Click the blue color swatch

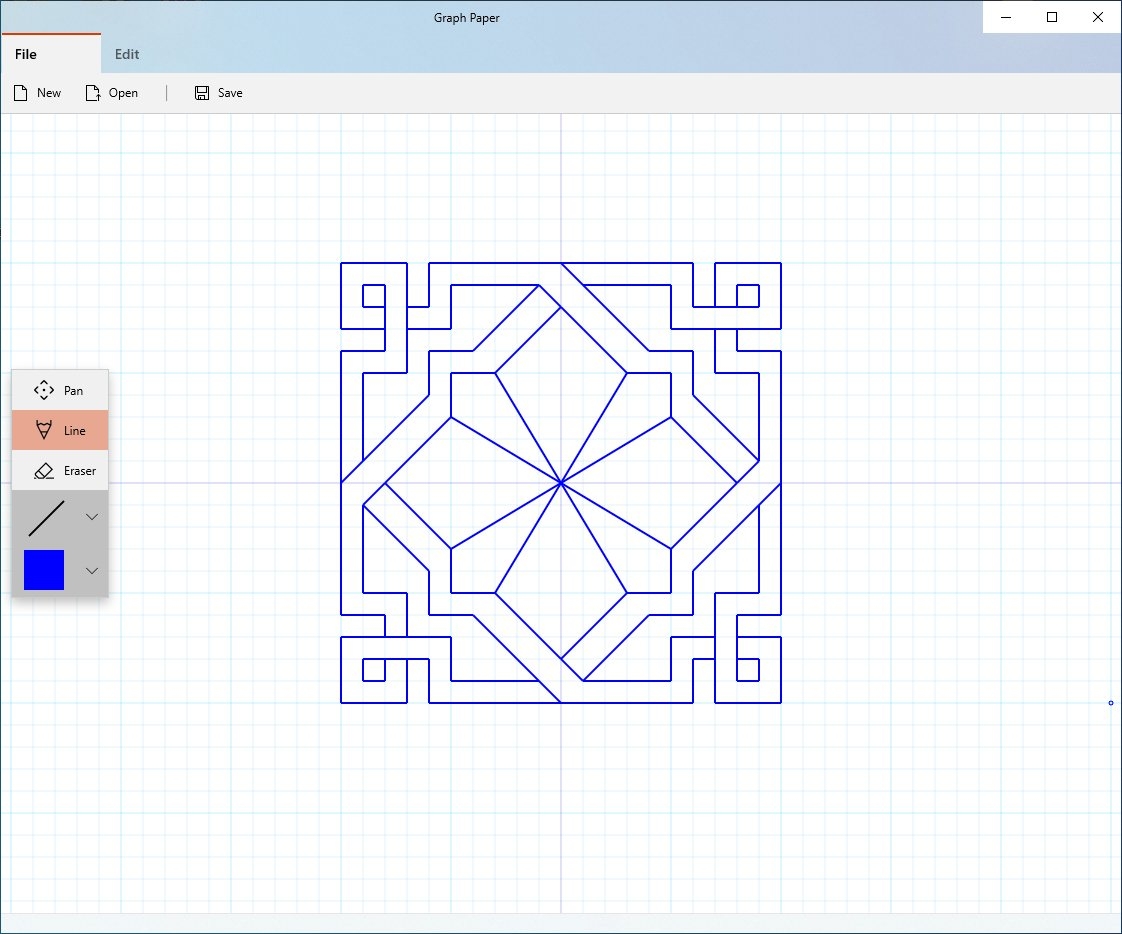click(43, 570)
